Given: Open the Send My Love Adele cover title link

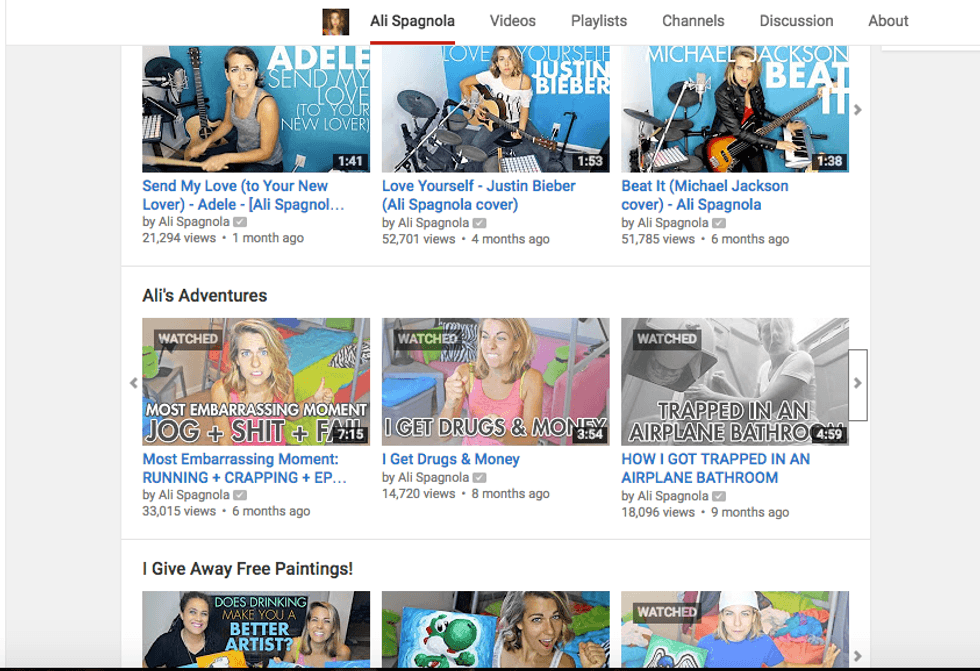Looking at the screenshot, I should [242, 195].
